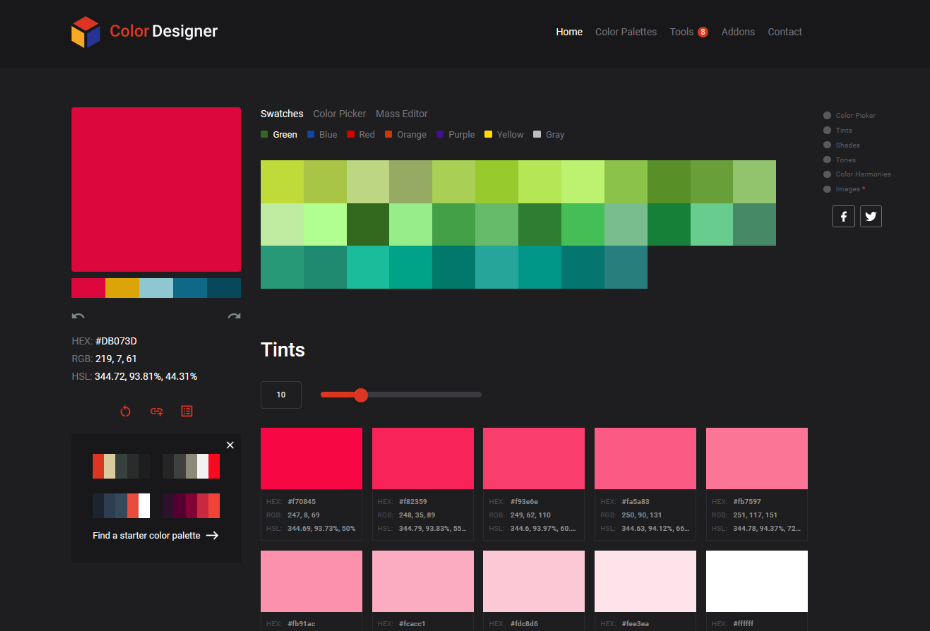The image size is (930, 631).
Task: Navigate to the Color Palettes page
Action: pyautogui.click(x=626, y=31)
